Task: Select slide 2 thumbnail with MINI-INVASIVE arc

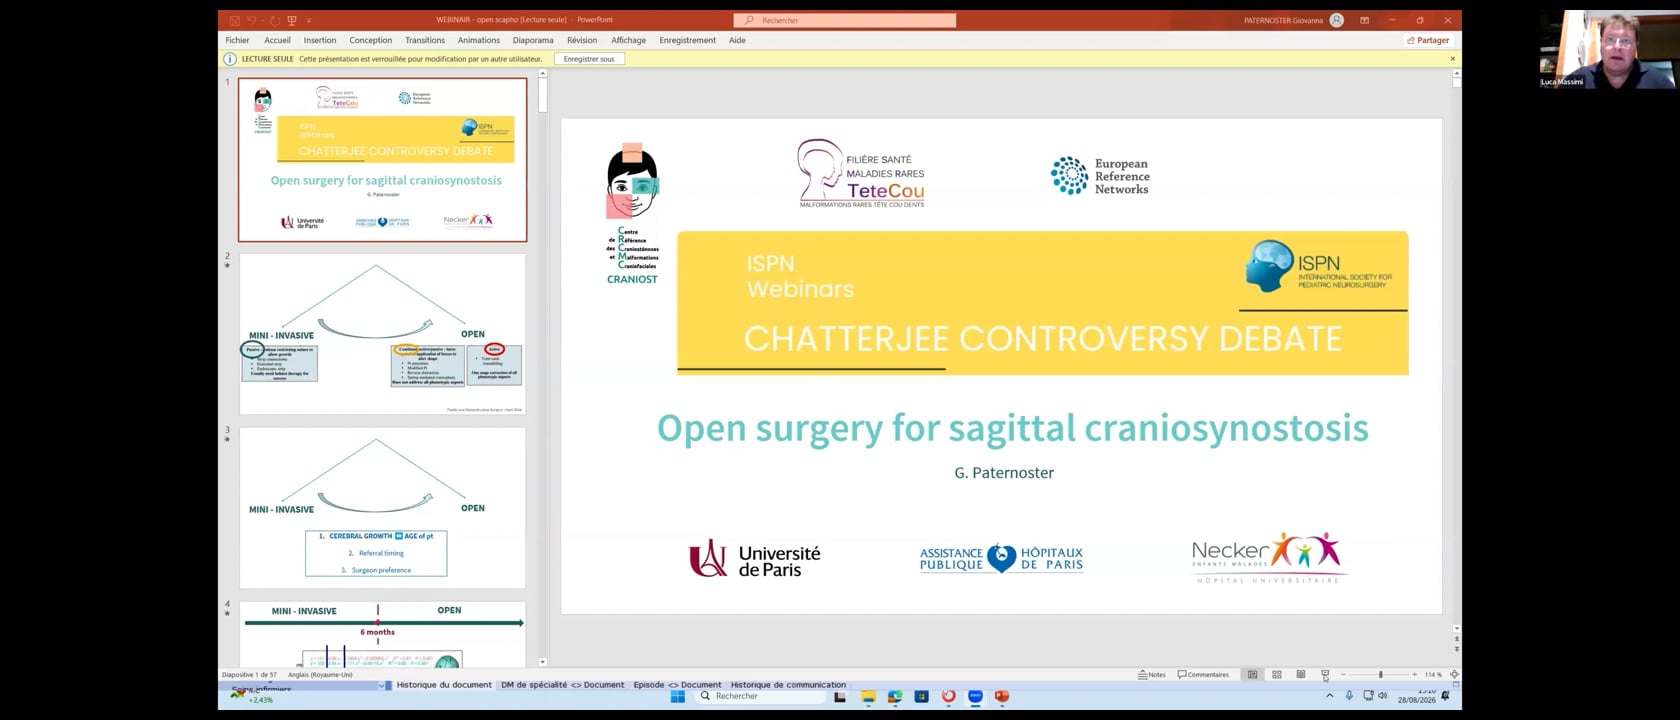Action: pos(382,334)
